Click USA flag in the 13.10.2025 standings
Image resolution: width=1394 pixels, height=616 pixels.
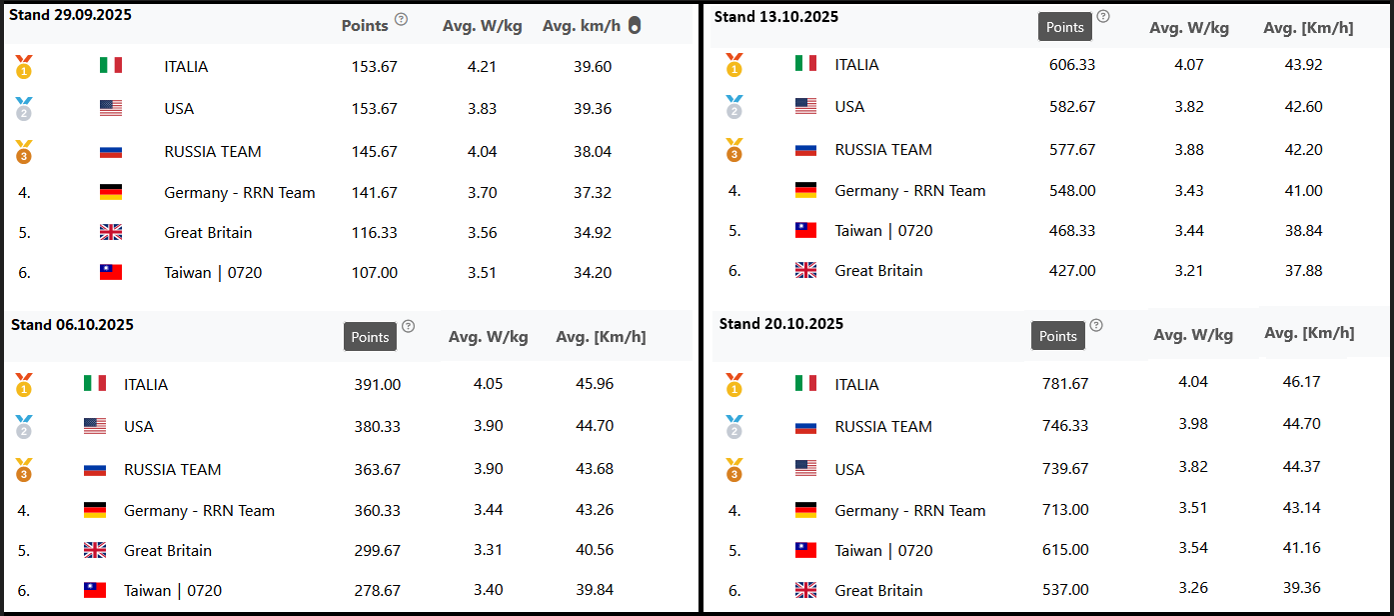(x=805, y=106)
